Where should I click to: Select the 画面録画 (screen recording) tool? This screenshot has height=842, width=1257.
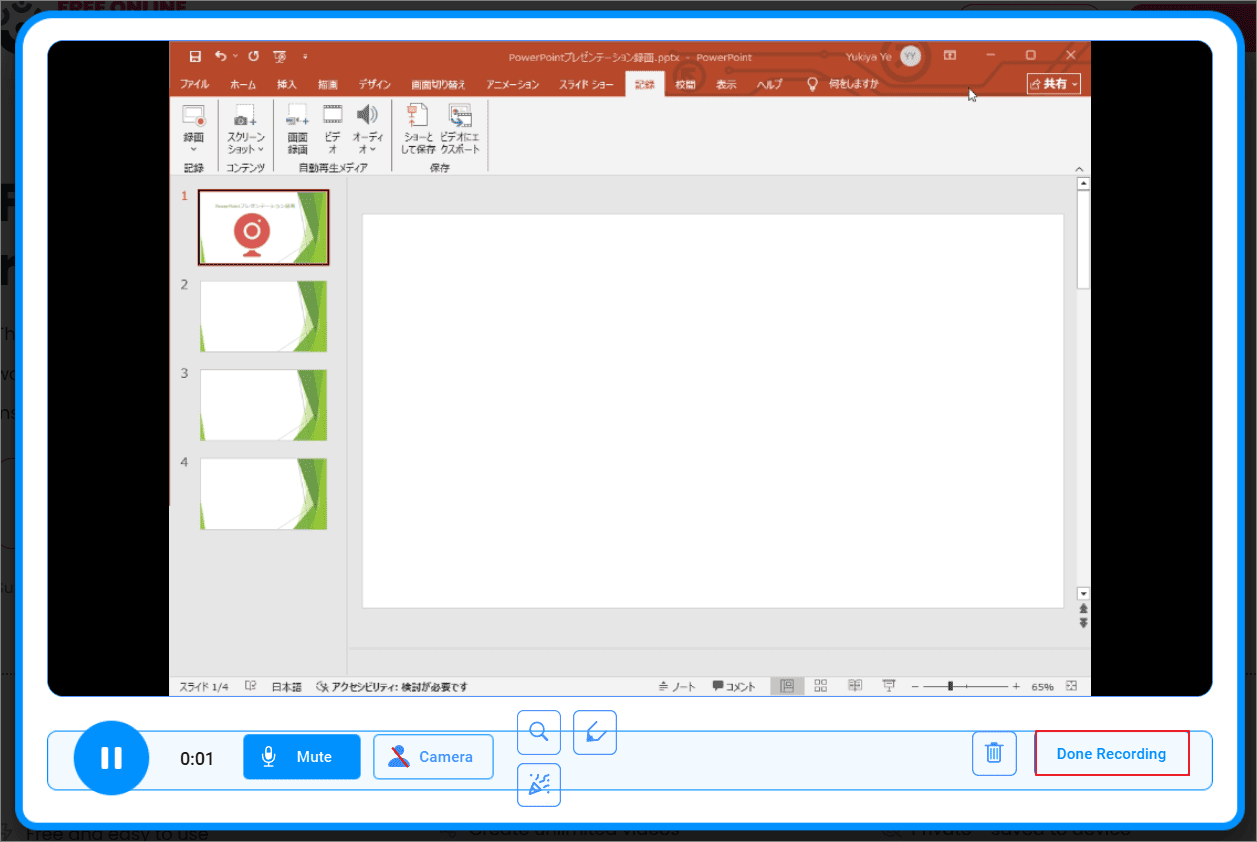[x=296, y=130]
